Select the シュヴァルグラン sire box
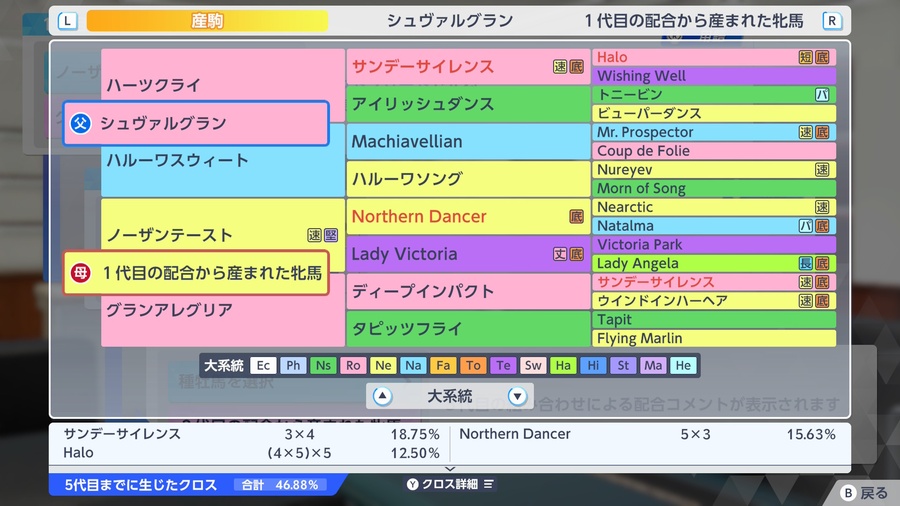The width and height of the screenshot is (900, 506). 196,123
